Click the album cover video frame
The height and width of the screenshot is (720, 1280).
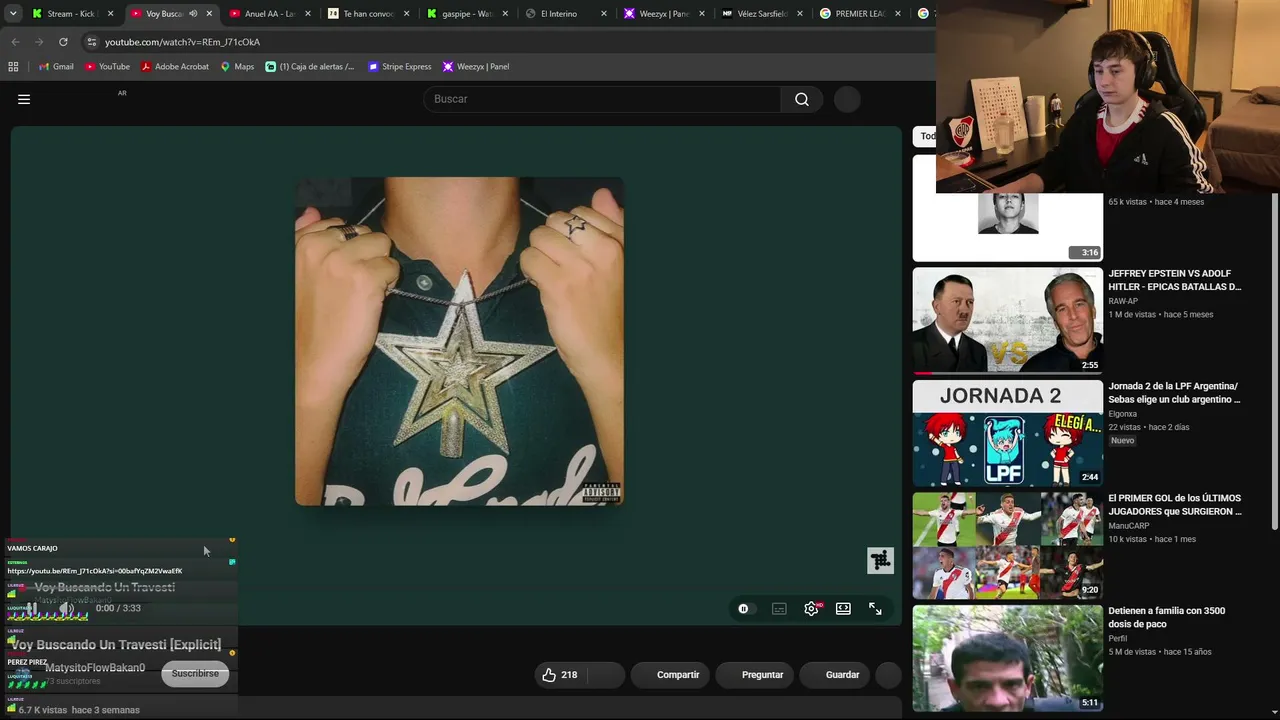tap(459, 341)
